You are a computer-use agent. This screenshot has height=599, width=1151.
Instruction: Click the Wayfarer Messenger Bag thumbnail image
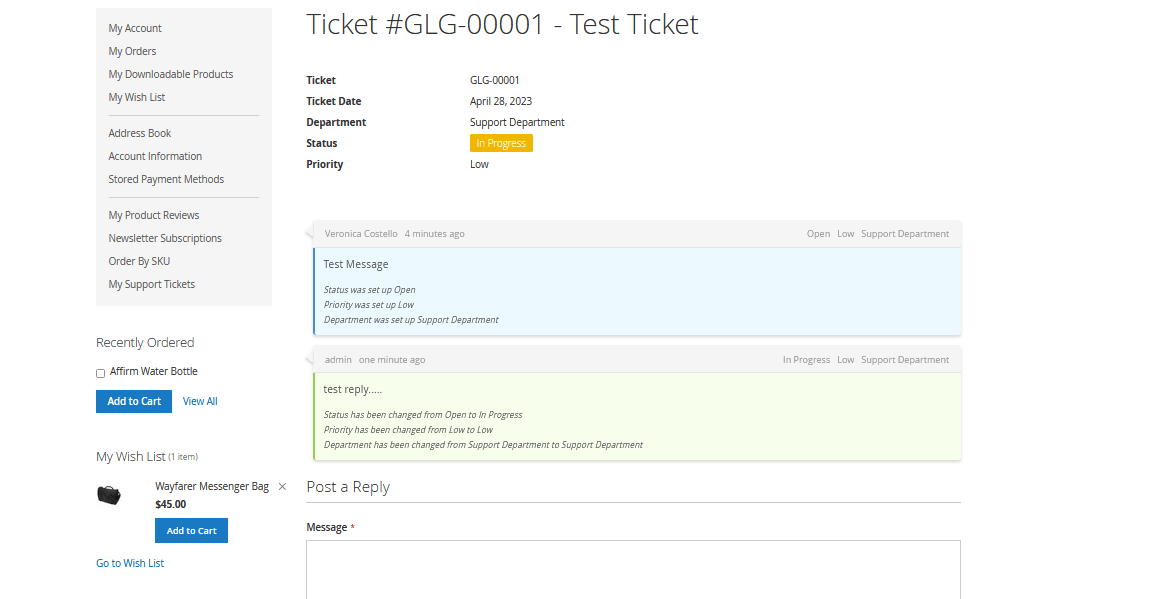[109, 495]
